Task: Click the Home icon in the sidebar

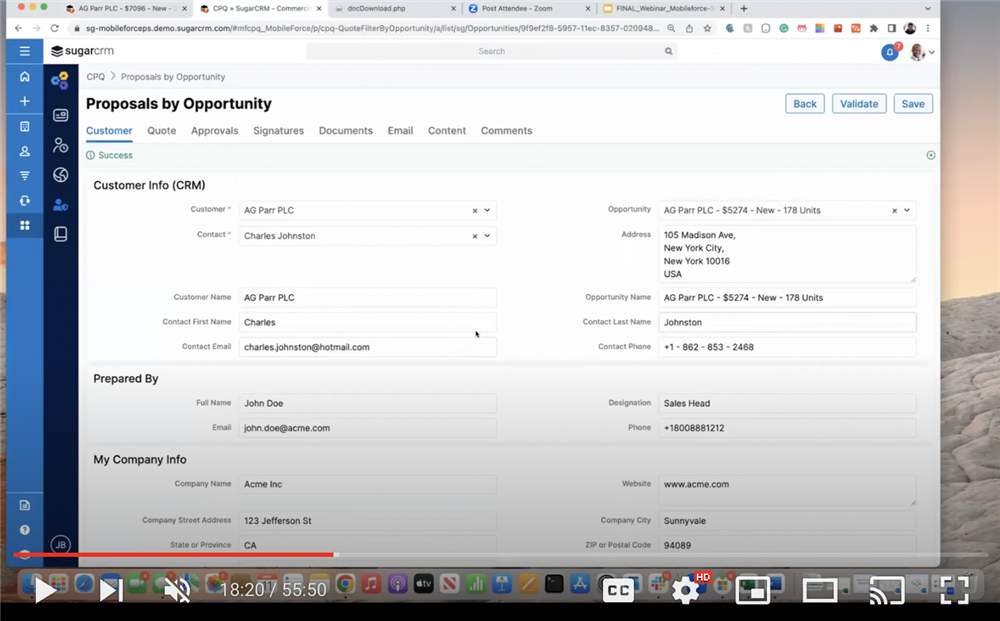Action: click(25, 77)
